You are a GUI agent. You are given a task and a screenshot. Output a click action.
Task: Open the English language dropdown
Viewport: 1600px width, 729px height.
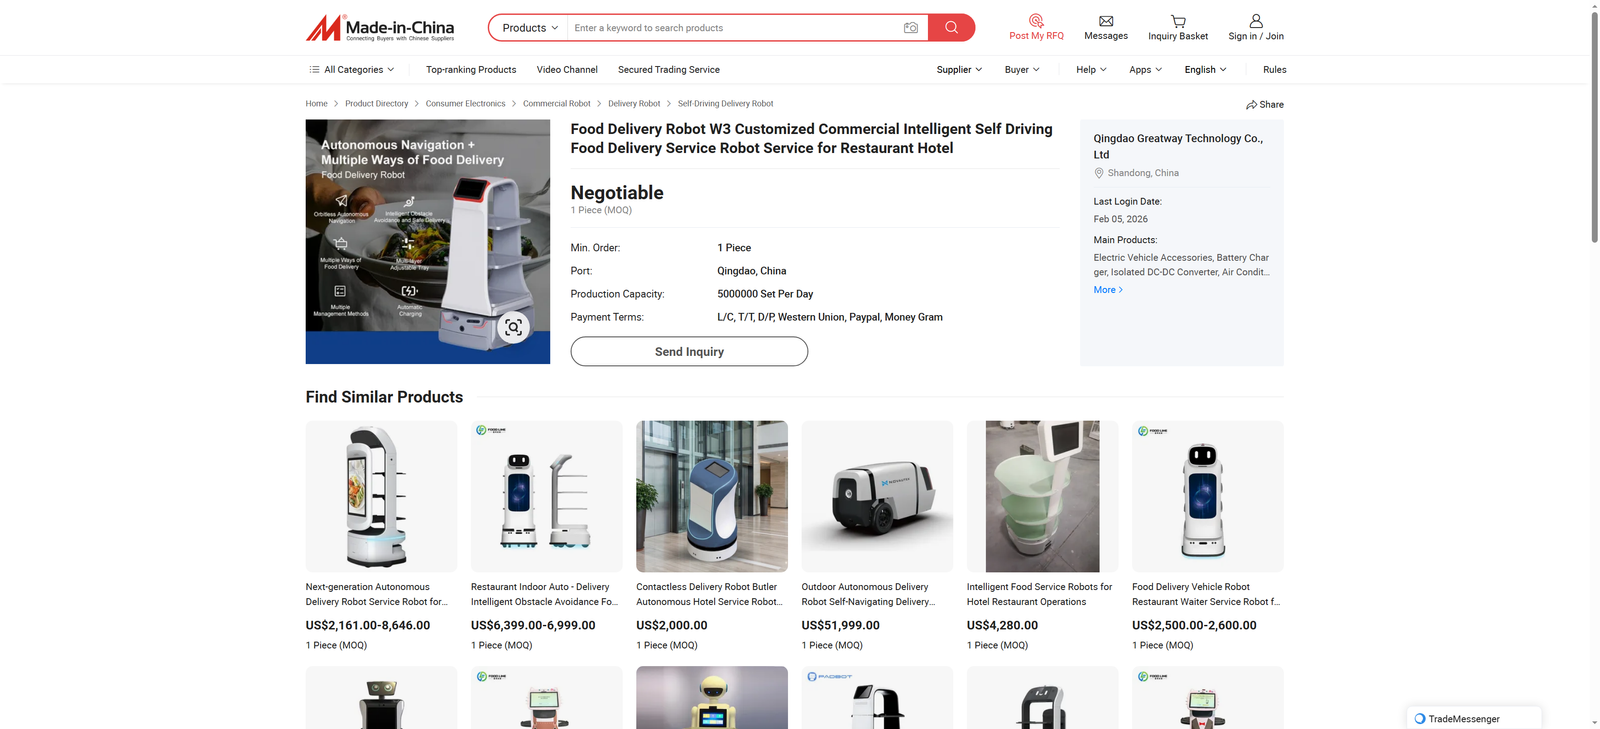pyautogui.click(x=1205, y=70)
